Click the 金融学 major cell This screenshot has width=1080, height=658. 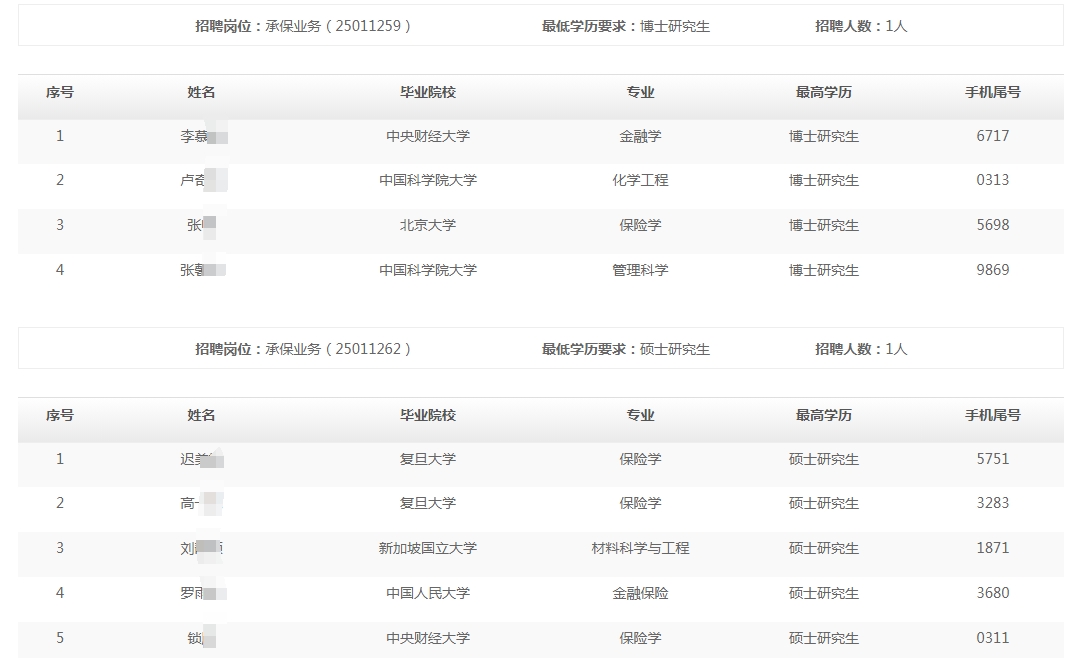[x=640, y=136]
